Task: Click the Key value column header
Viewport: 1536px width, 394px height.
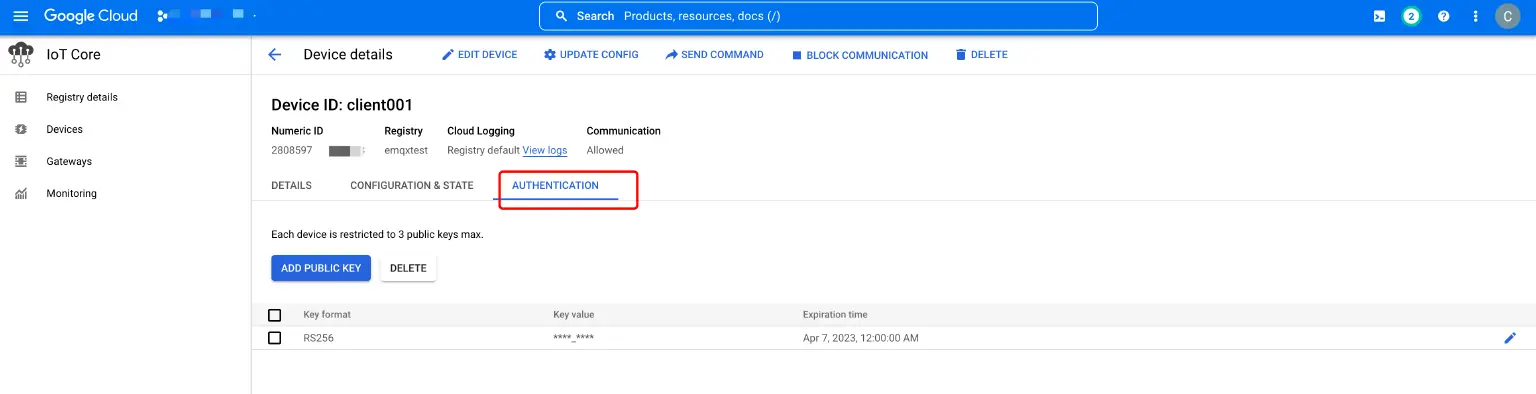Action: click(x=574, y=315)
